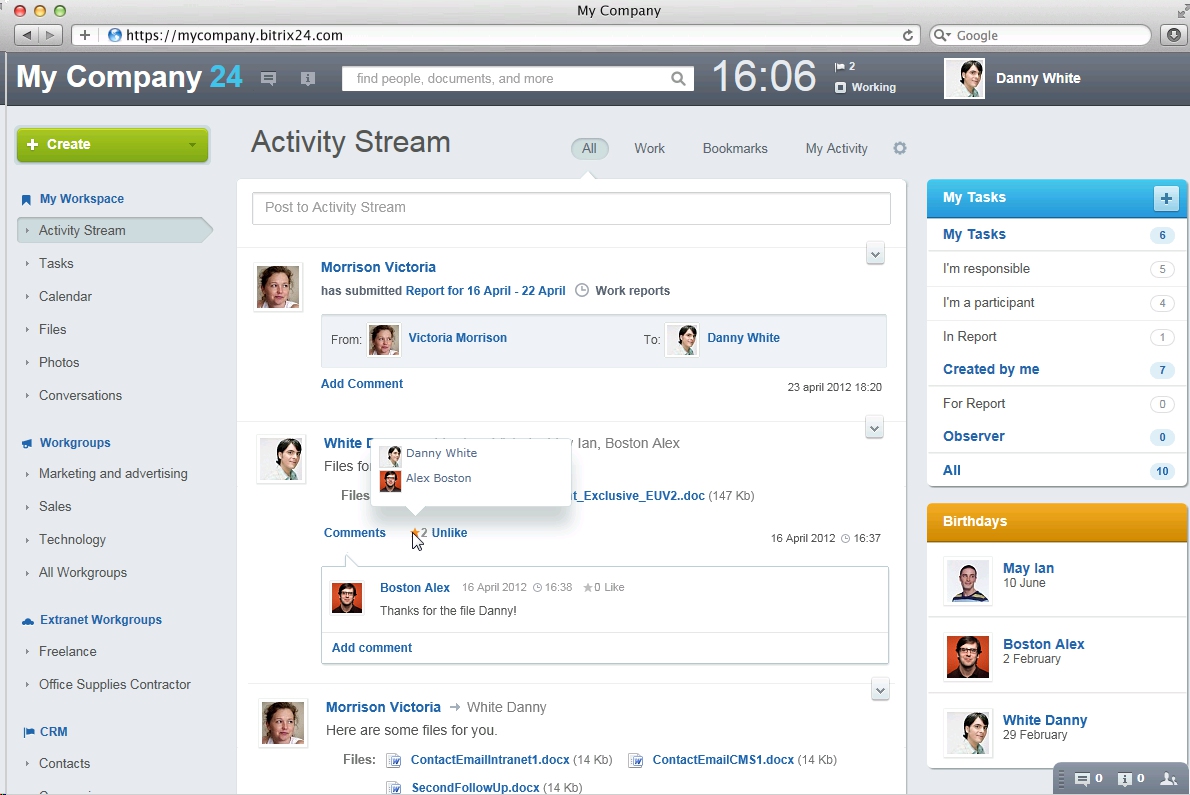
Task: Open Photos in left menu
Action: 59,363
